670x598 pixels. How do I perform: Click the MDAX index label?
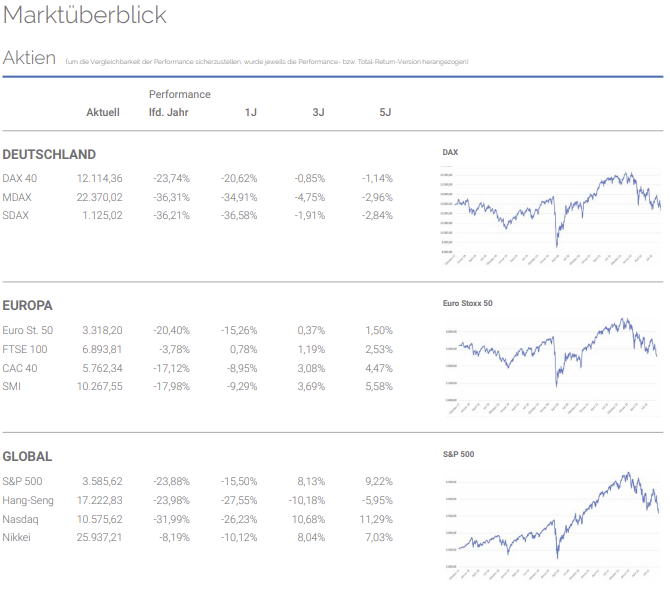click(18, 197)
